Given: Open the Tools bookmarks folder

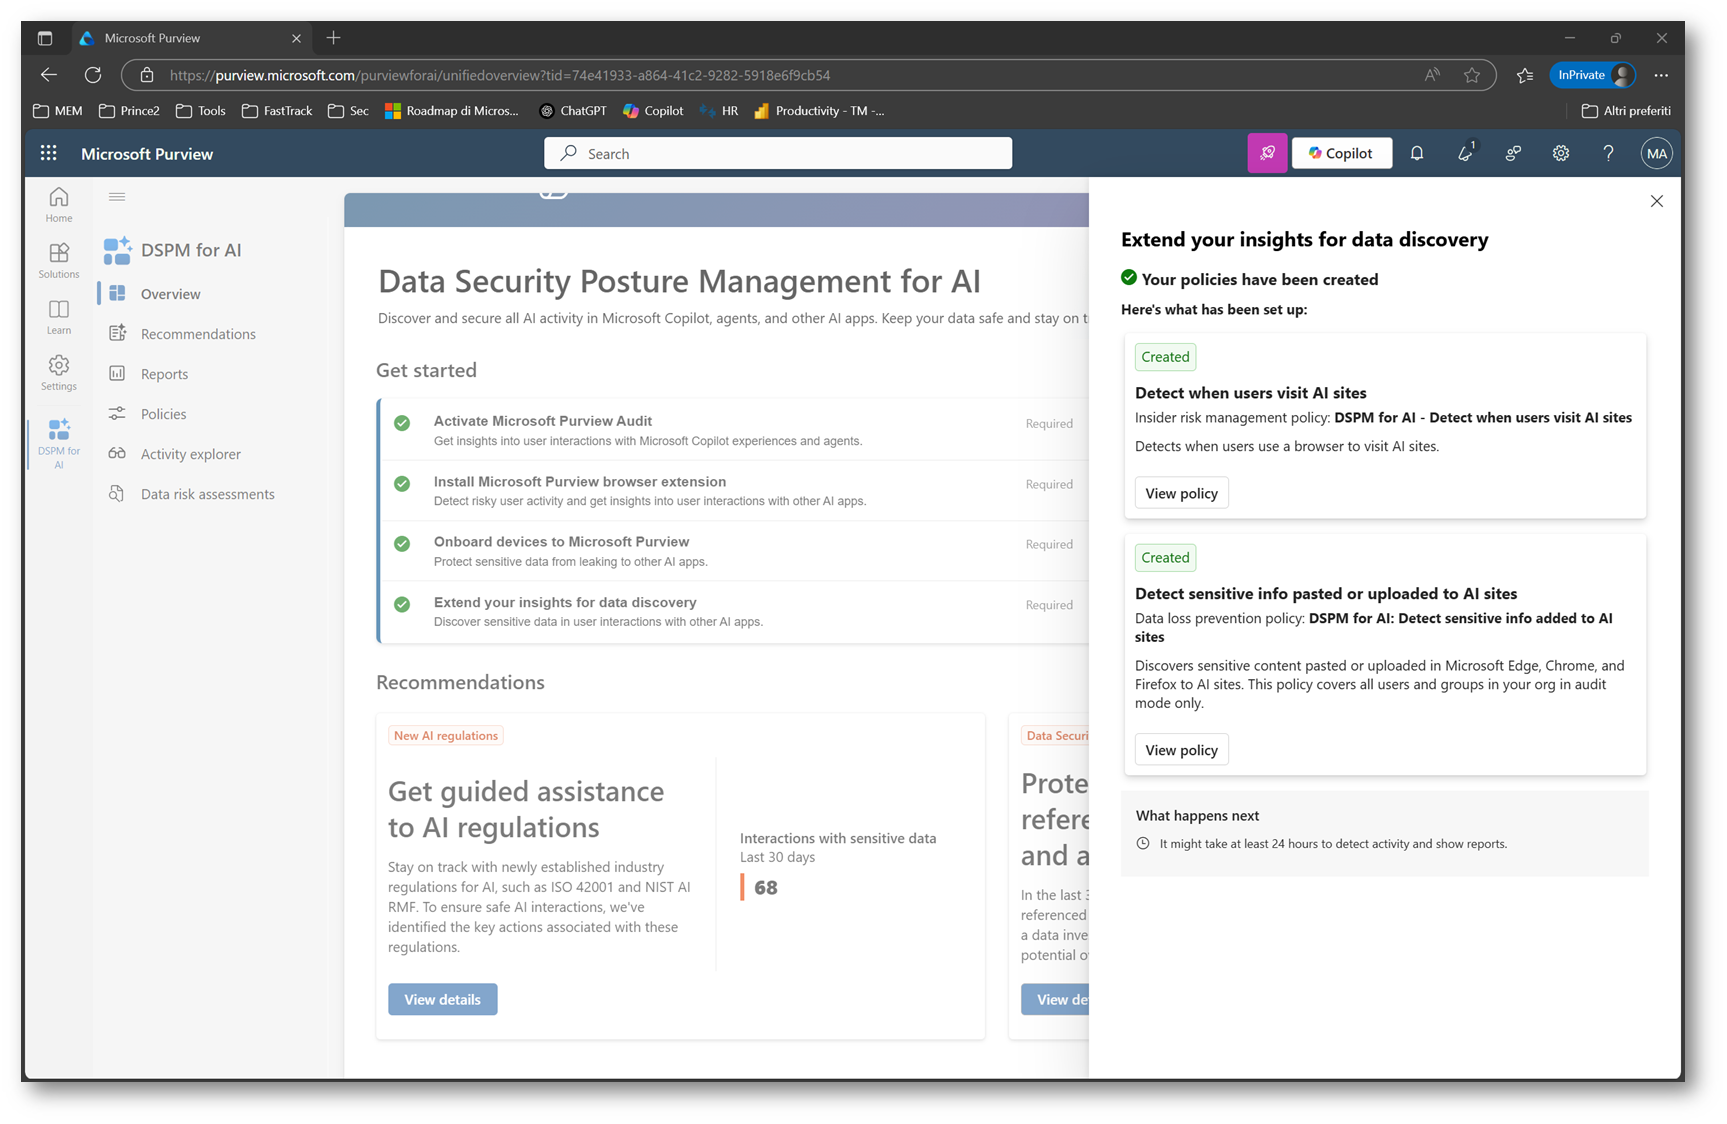Looking at the screenshot, I should point(201,111).
